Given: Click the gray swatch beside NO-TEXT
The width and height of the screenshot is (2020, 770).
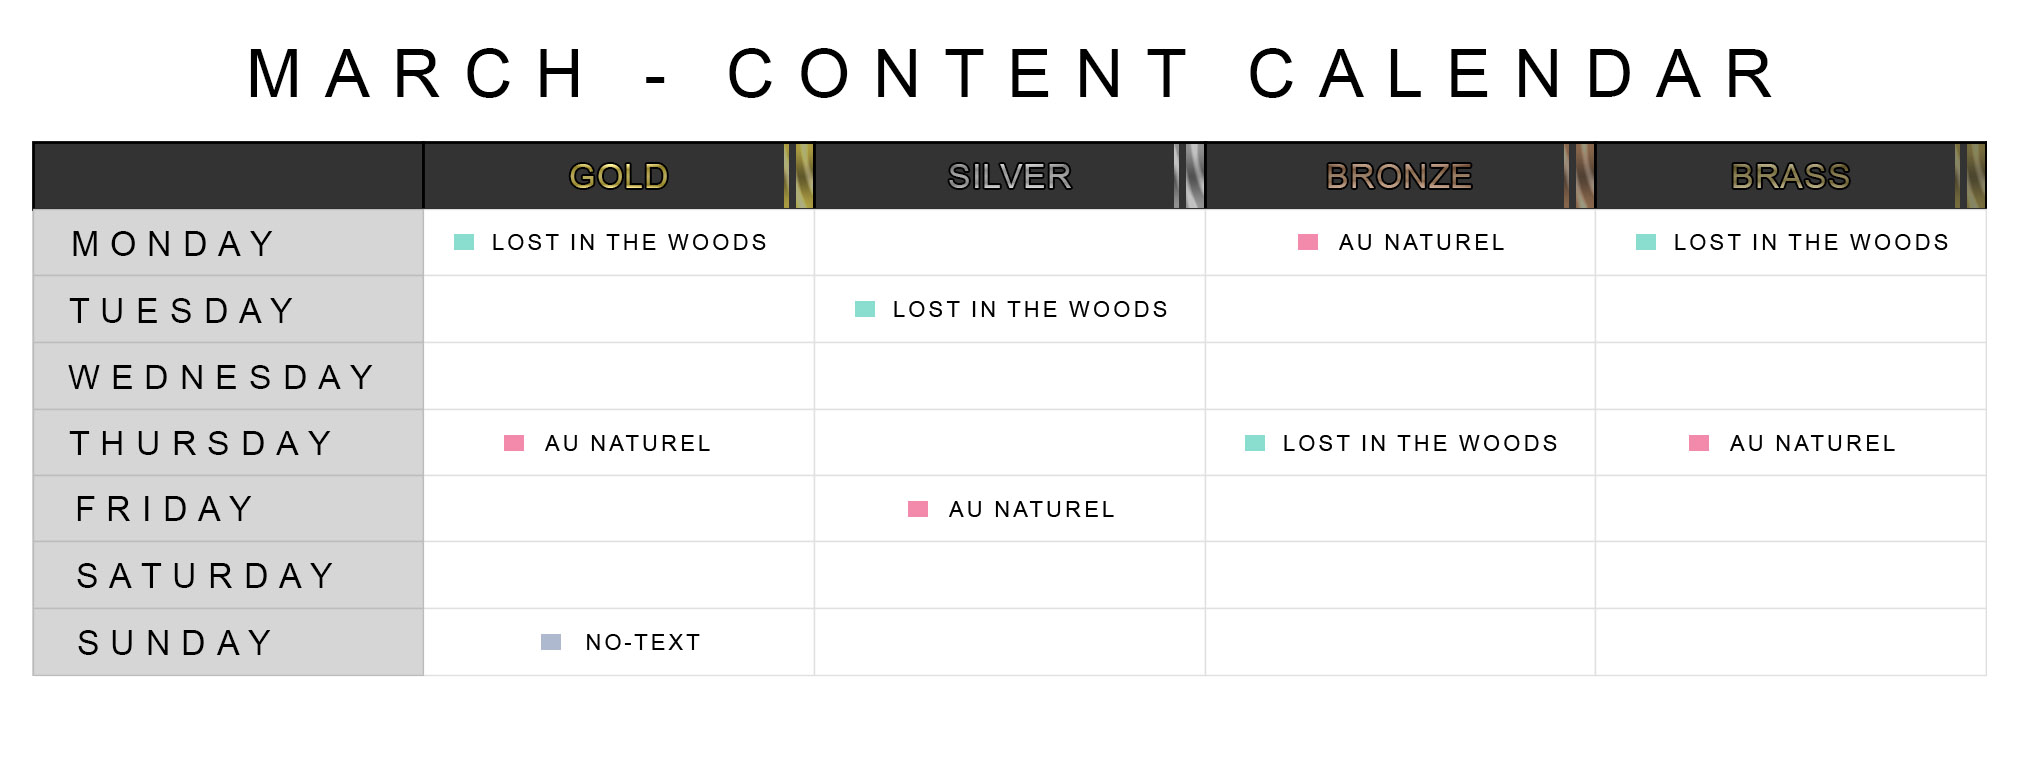Looking at the screenshot, I should pyautogui.click(x=551, y=642).
